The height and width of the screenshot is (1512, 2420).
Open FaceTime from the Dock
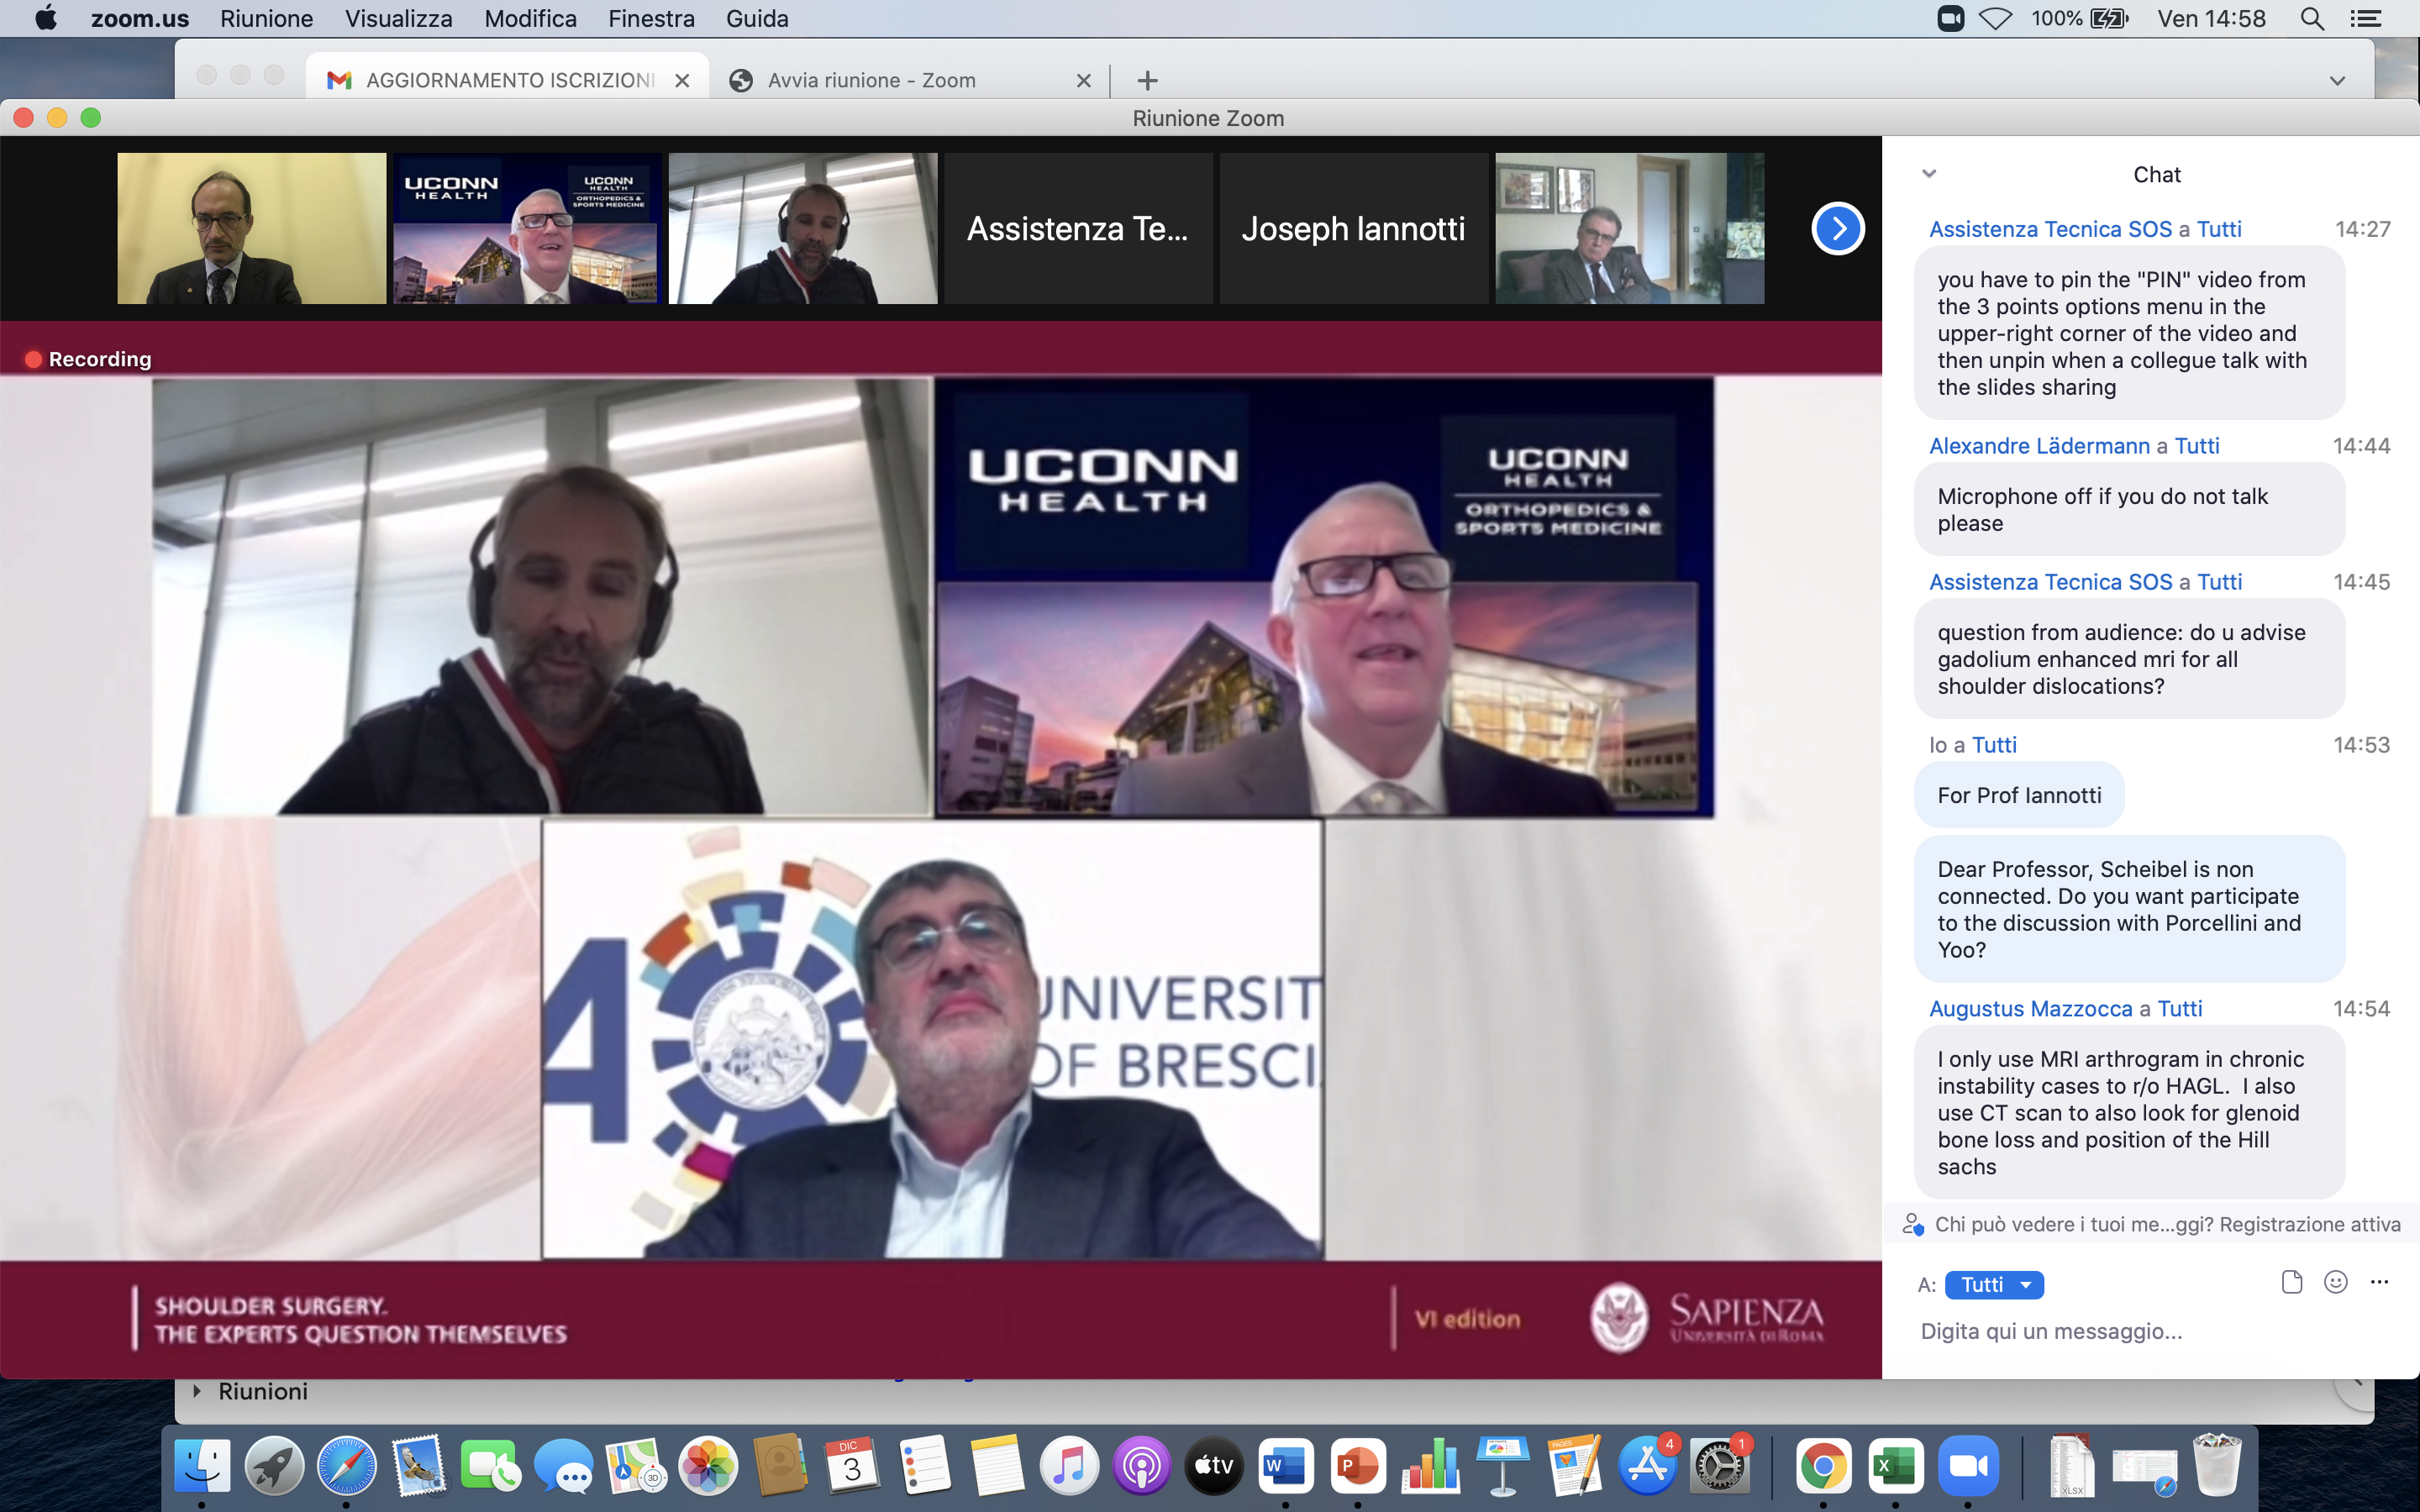490,1467
